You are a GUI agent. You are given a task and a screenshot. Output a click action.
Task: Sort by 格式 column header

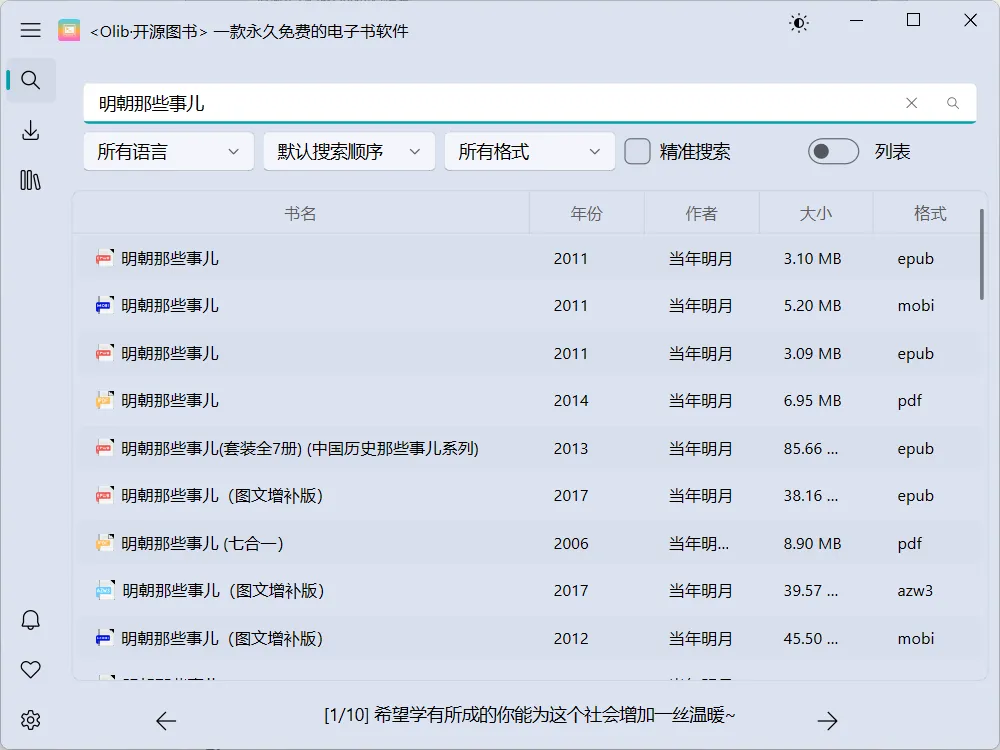[930, 213]
